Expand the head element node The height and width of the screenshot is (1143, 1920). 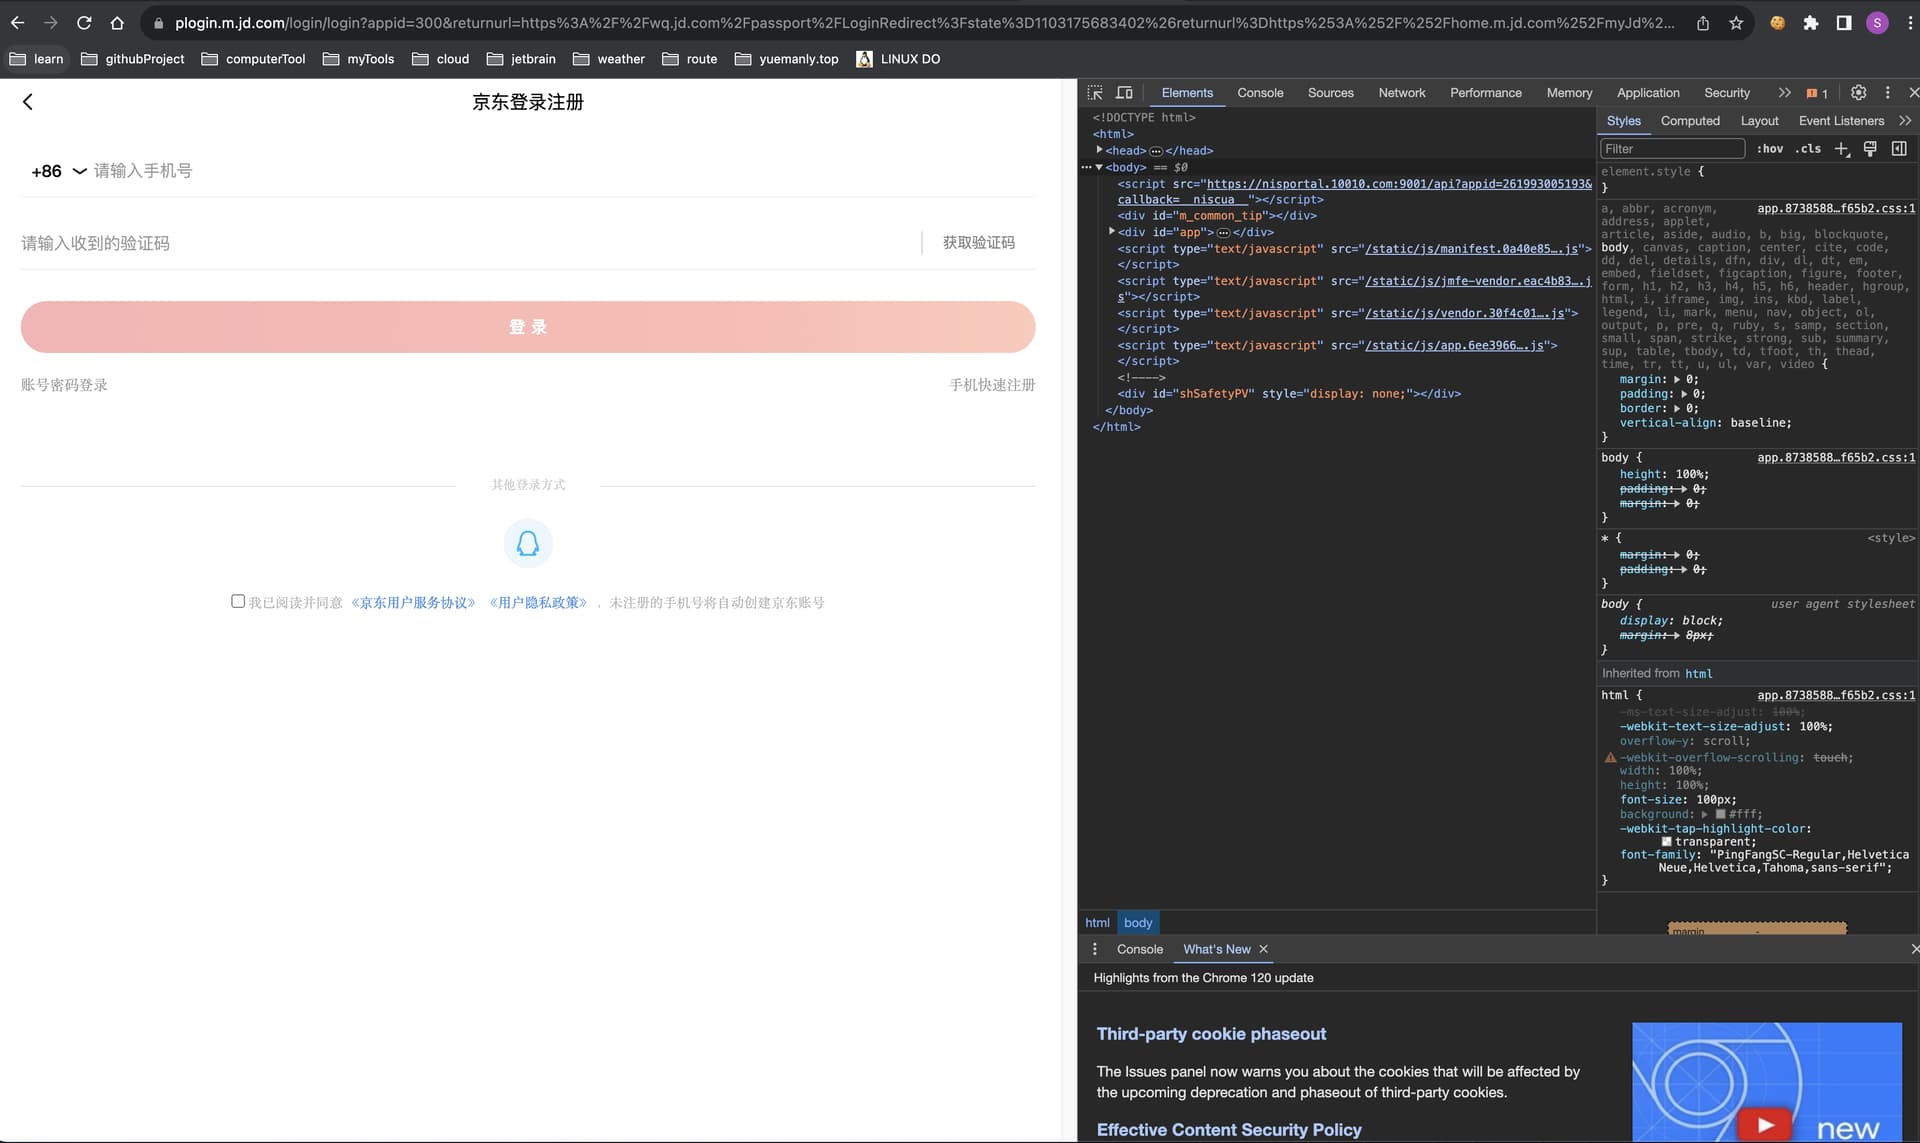1100,150
